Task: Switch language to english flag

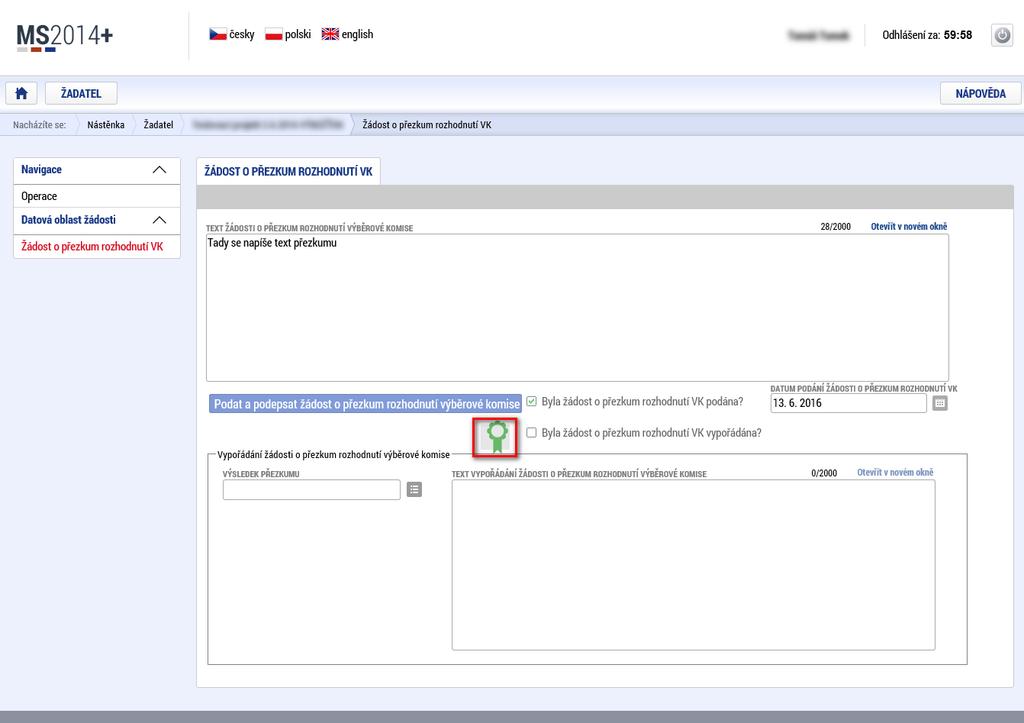Action: point(330,34)
